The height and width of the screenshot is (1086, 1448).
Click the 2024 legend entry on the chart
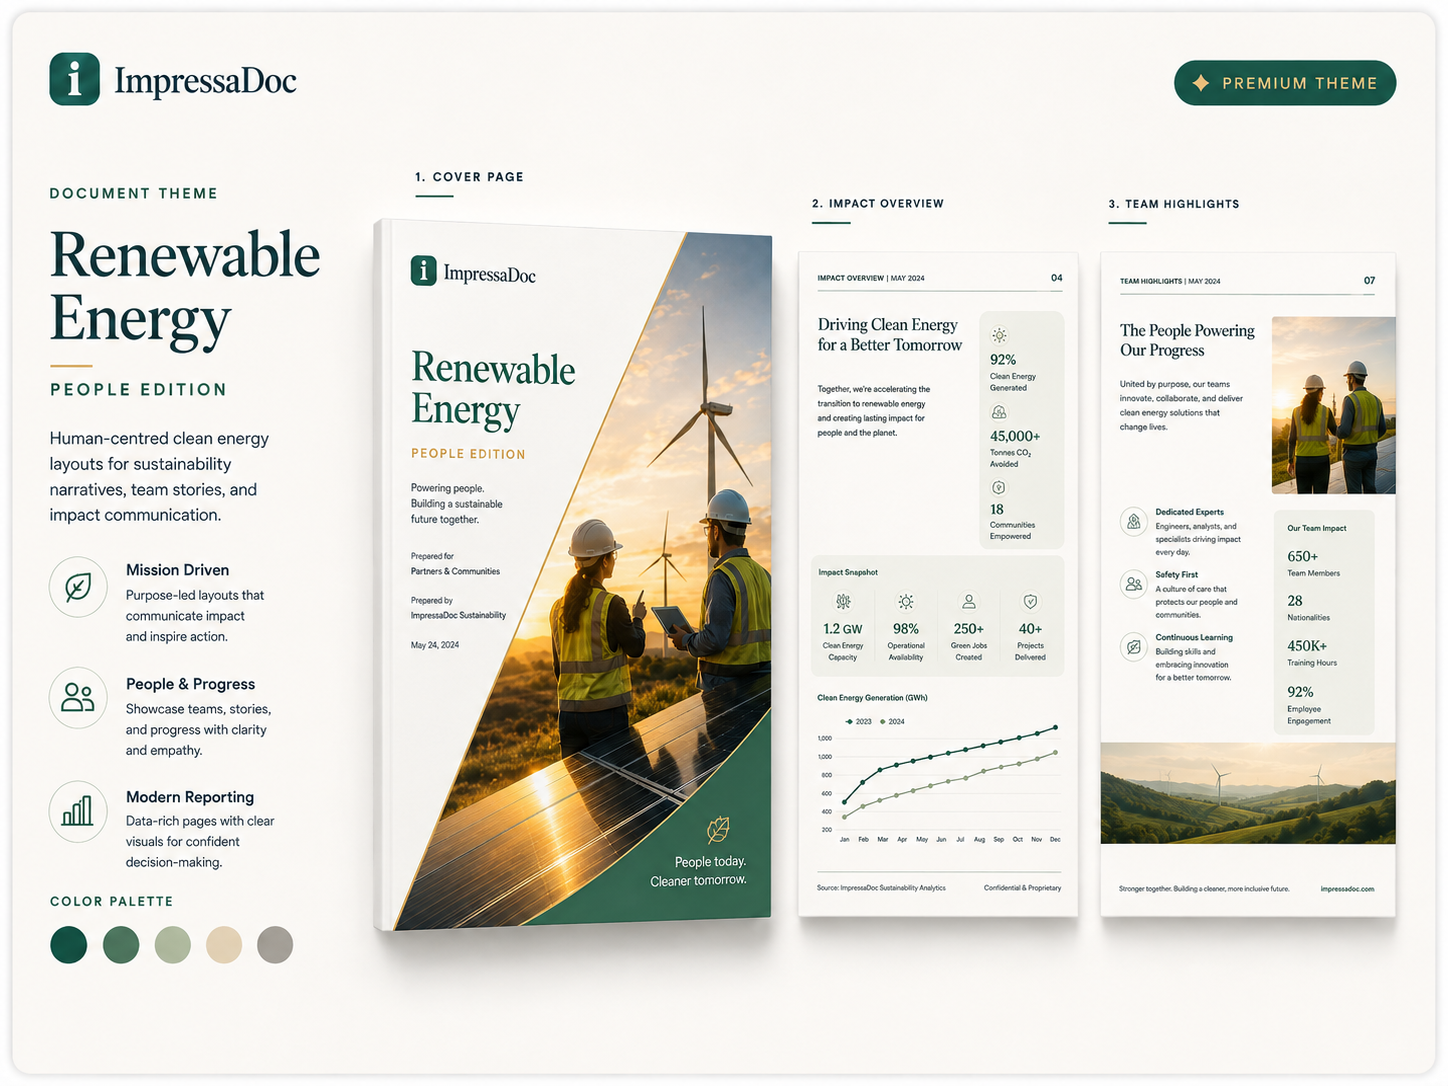point(892,721)
